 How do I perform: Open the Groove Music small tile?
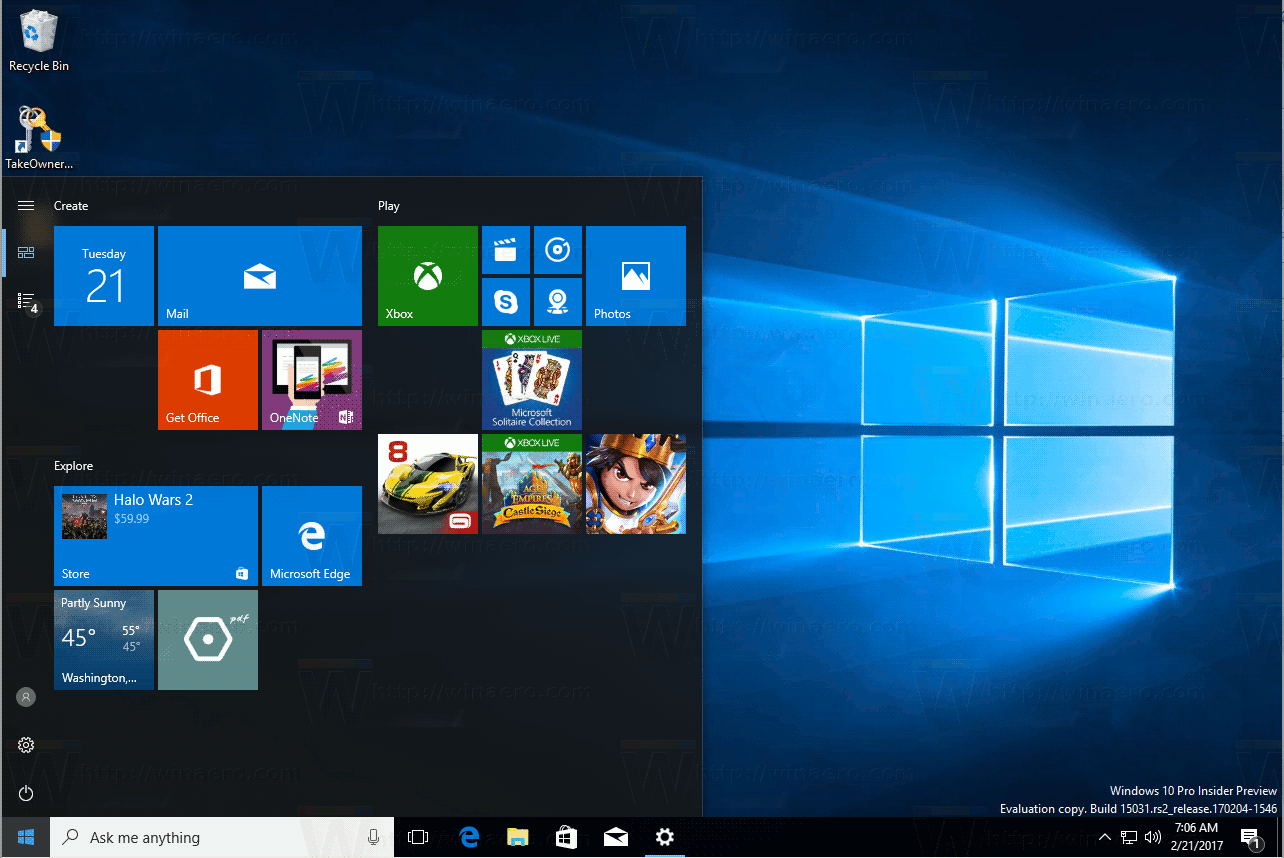click(558, 250)
